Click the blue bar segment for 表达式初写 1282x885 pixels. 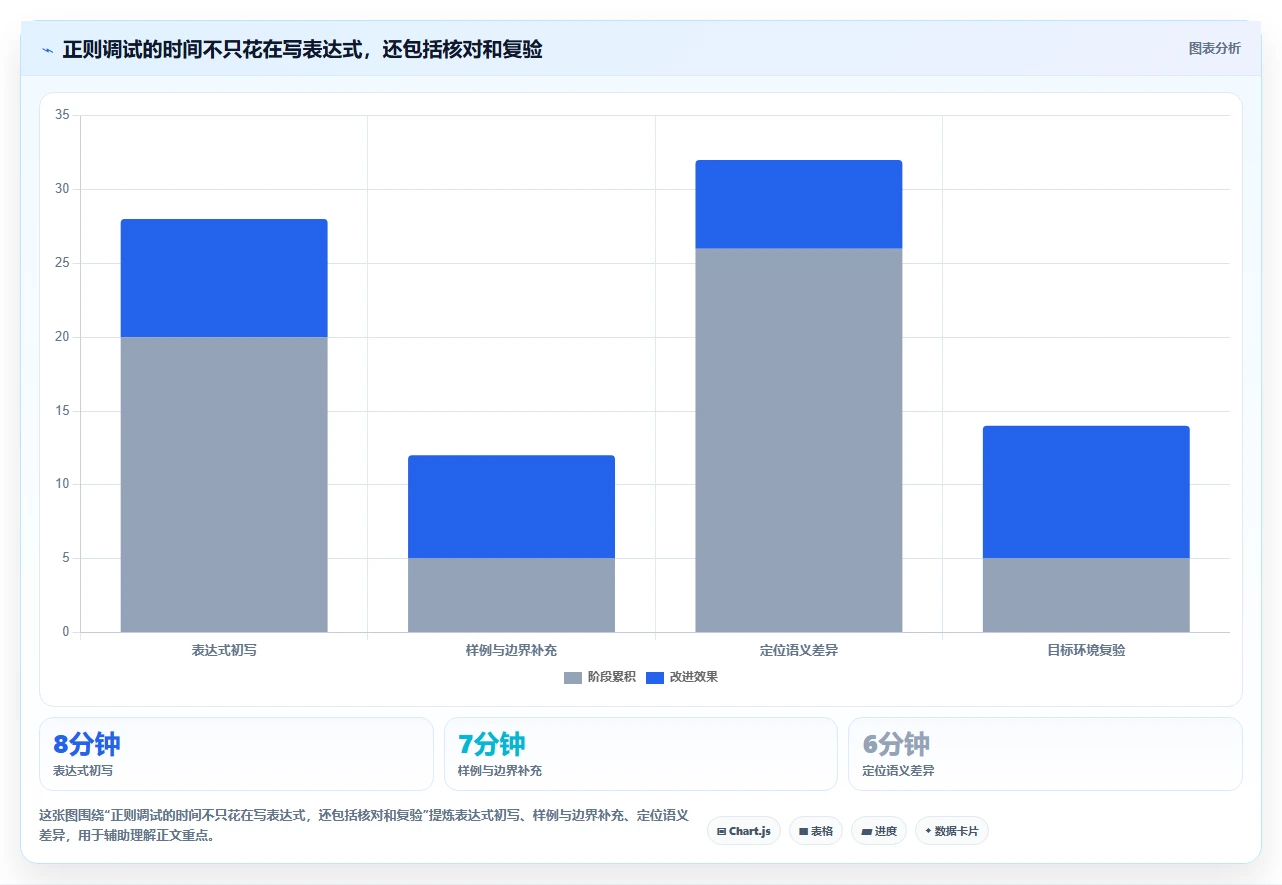point(224,278)
